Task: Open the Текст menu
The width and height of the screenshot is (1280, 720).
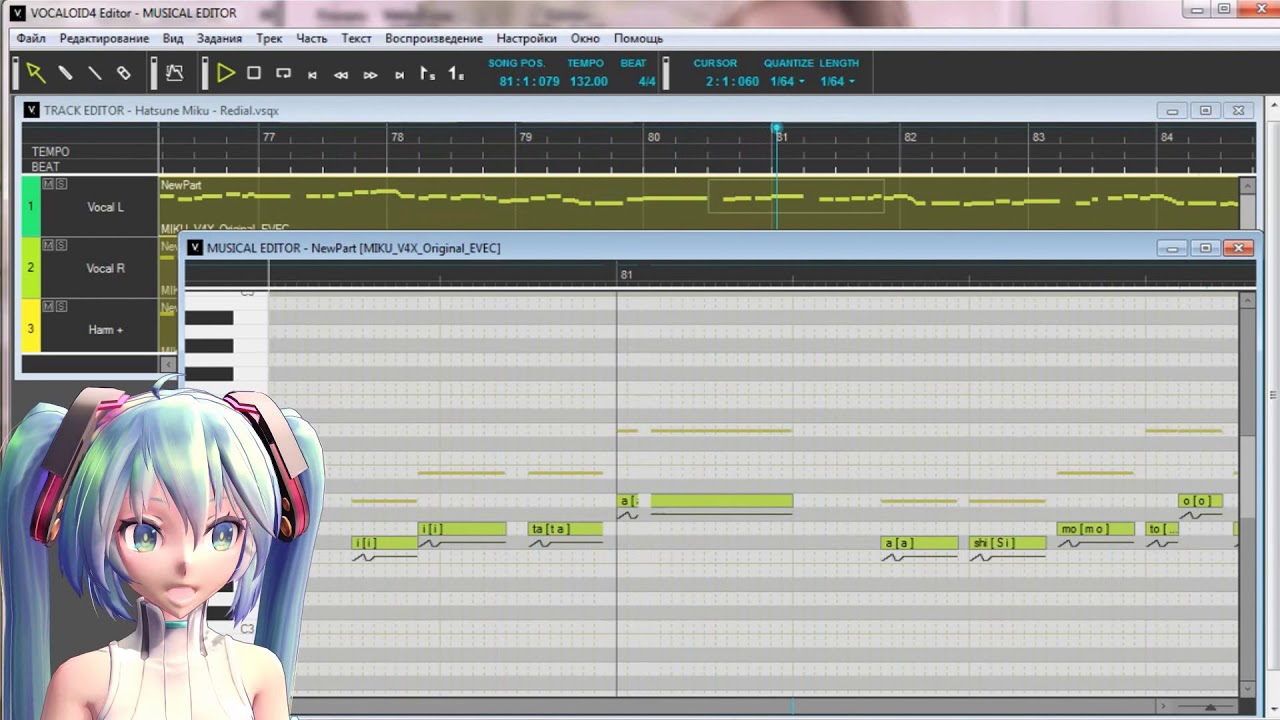Action: [356, 38]
